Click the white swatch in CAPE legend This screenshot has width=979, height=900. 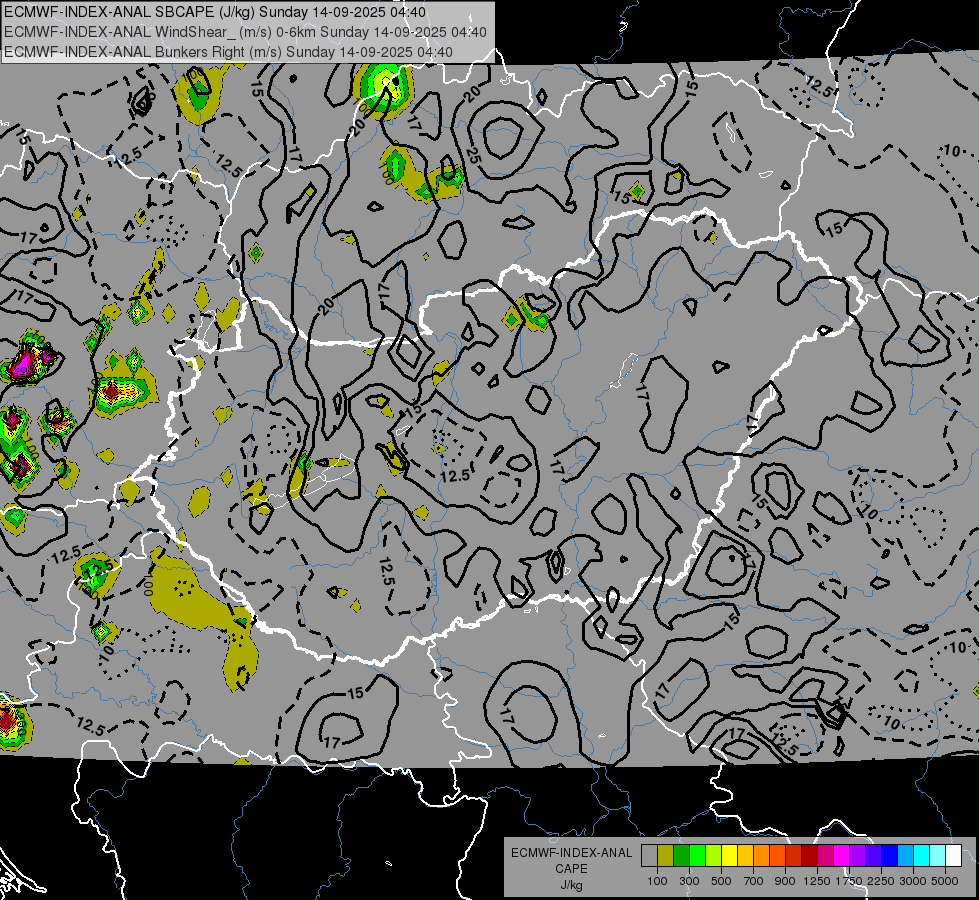coord(953,856)
